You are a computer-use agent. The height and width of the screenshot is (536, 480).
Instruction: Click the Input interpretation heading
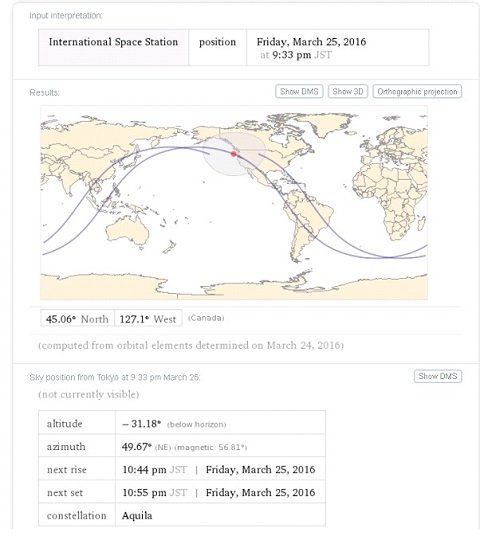(x=66, y=16)
